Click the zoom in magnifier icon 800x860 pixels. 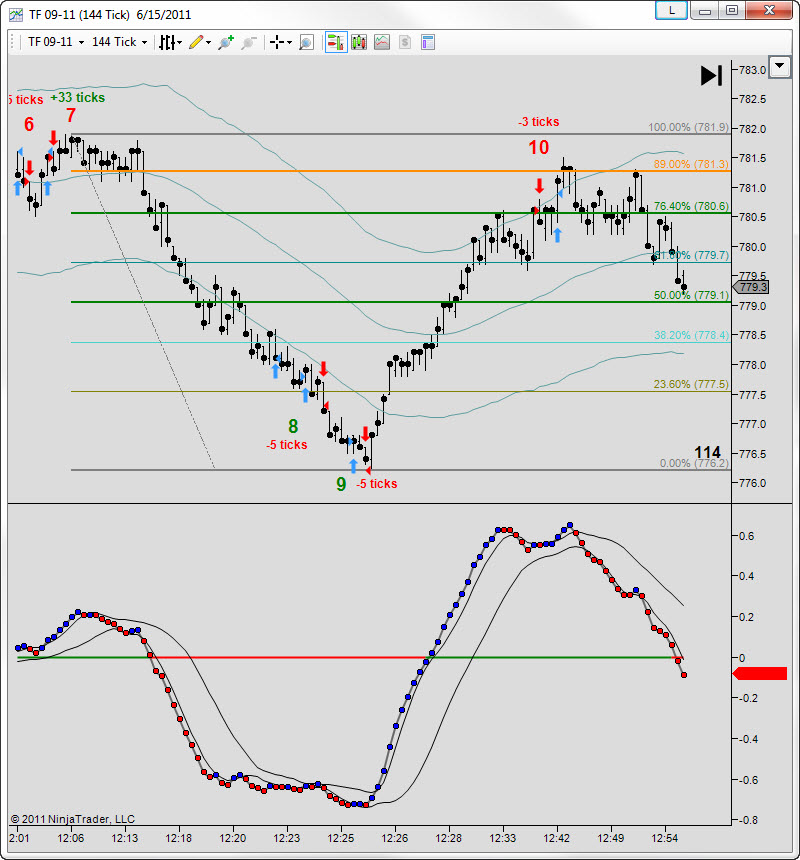coord(226,42)
